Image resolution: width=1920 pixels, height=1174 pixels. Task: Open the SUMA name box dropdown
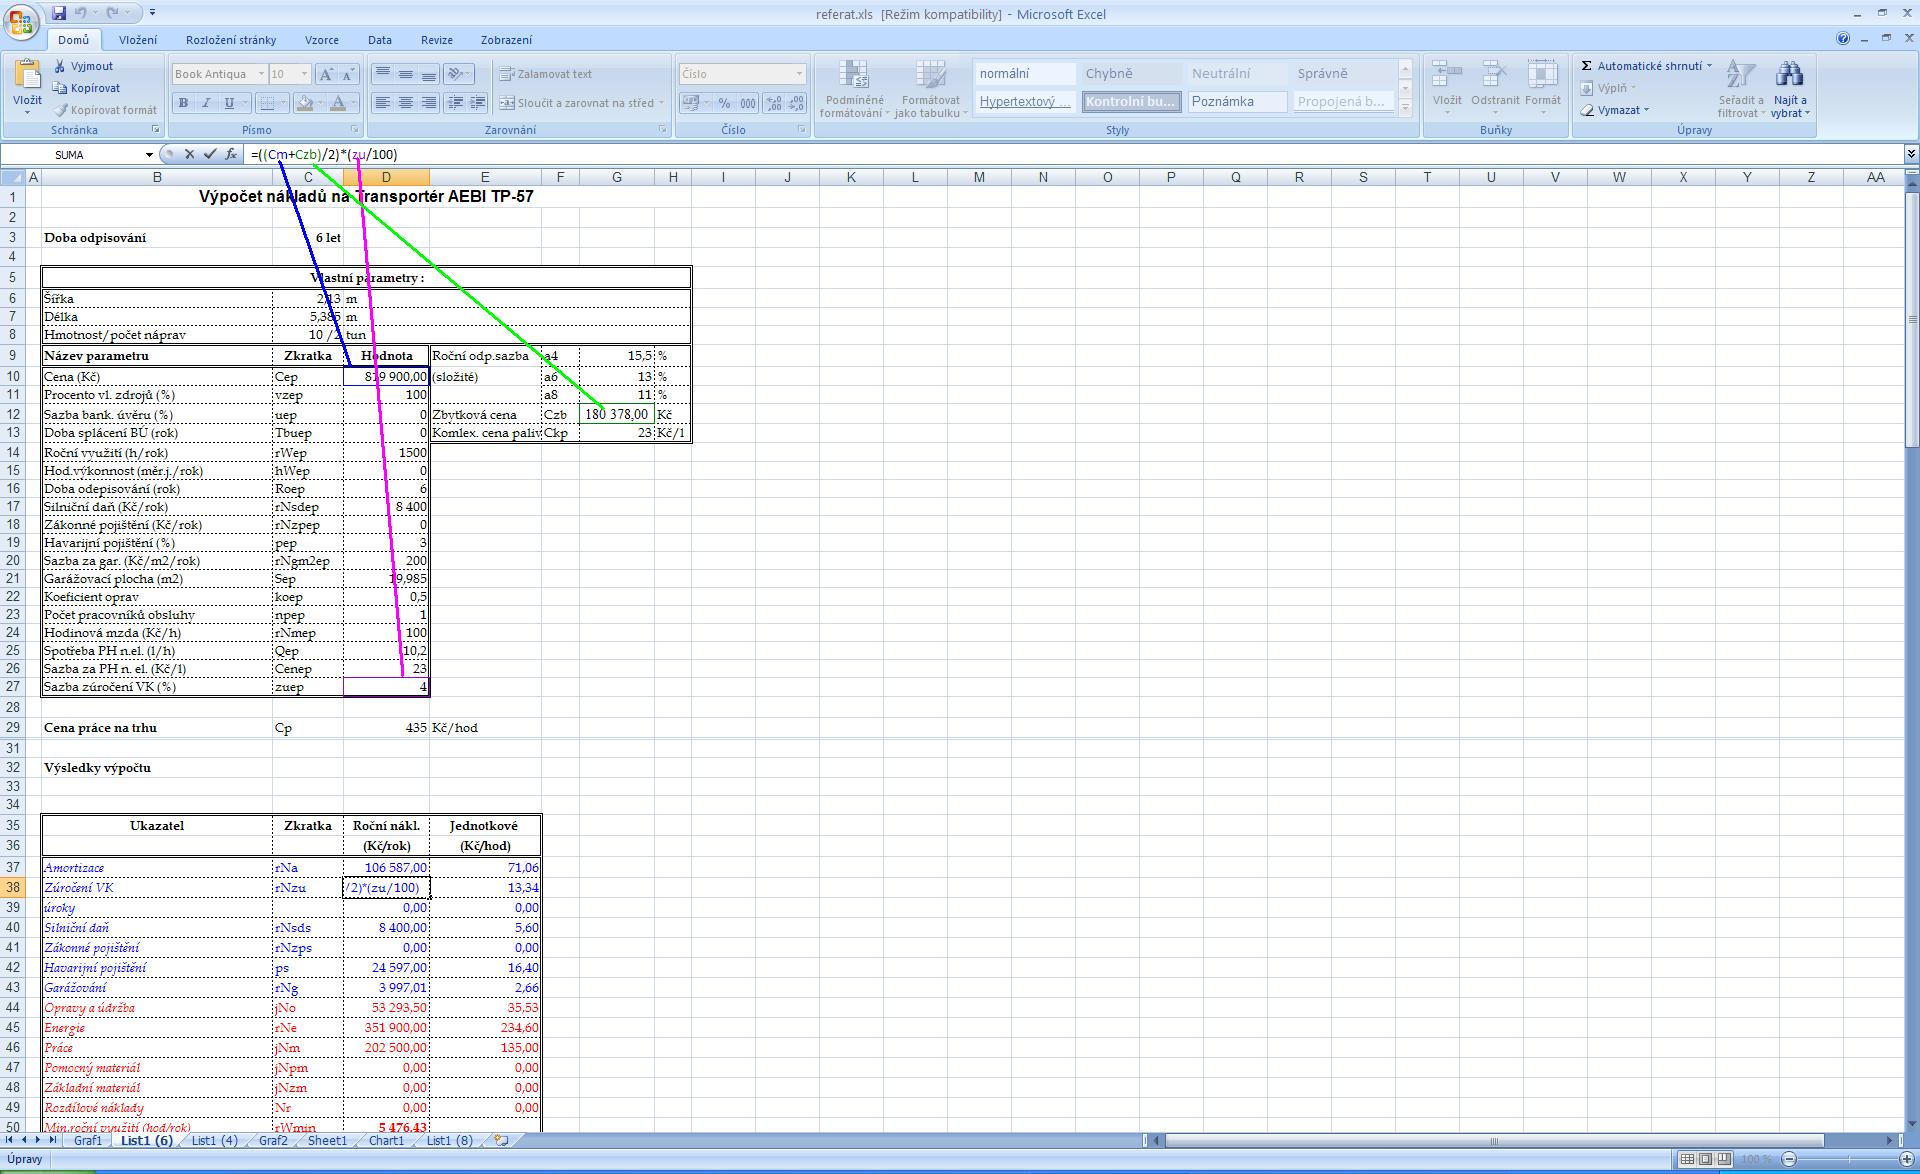[x=149, y=155]
